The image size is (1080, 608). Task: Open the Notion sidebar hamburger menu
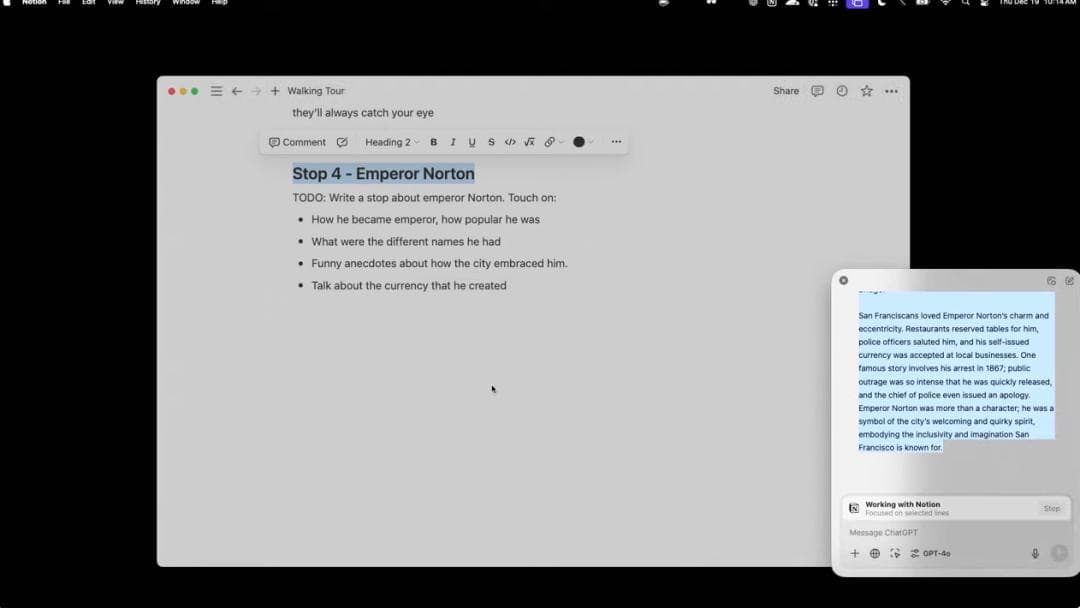(x=216, y=91)
